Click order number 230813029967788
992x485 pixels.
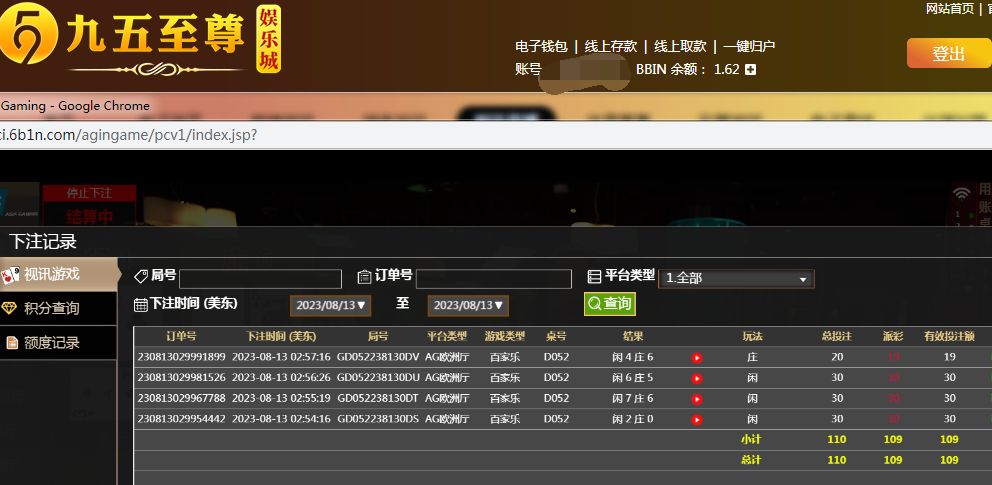coord(182,398)
